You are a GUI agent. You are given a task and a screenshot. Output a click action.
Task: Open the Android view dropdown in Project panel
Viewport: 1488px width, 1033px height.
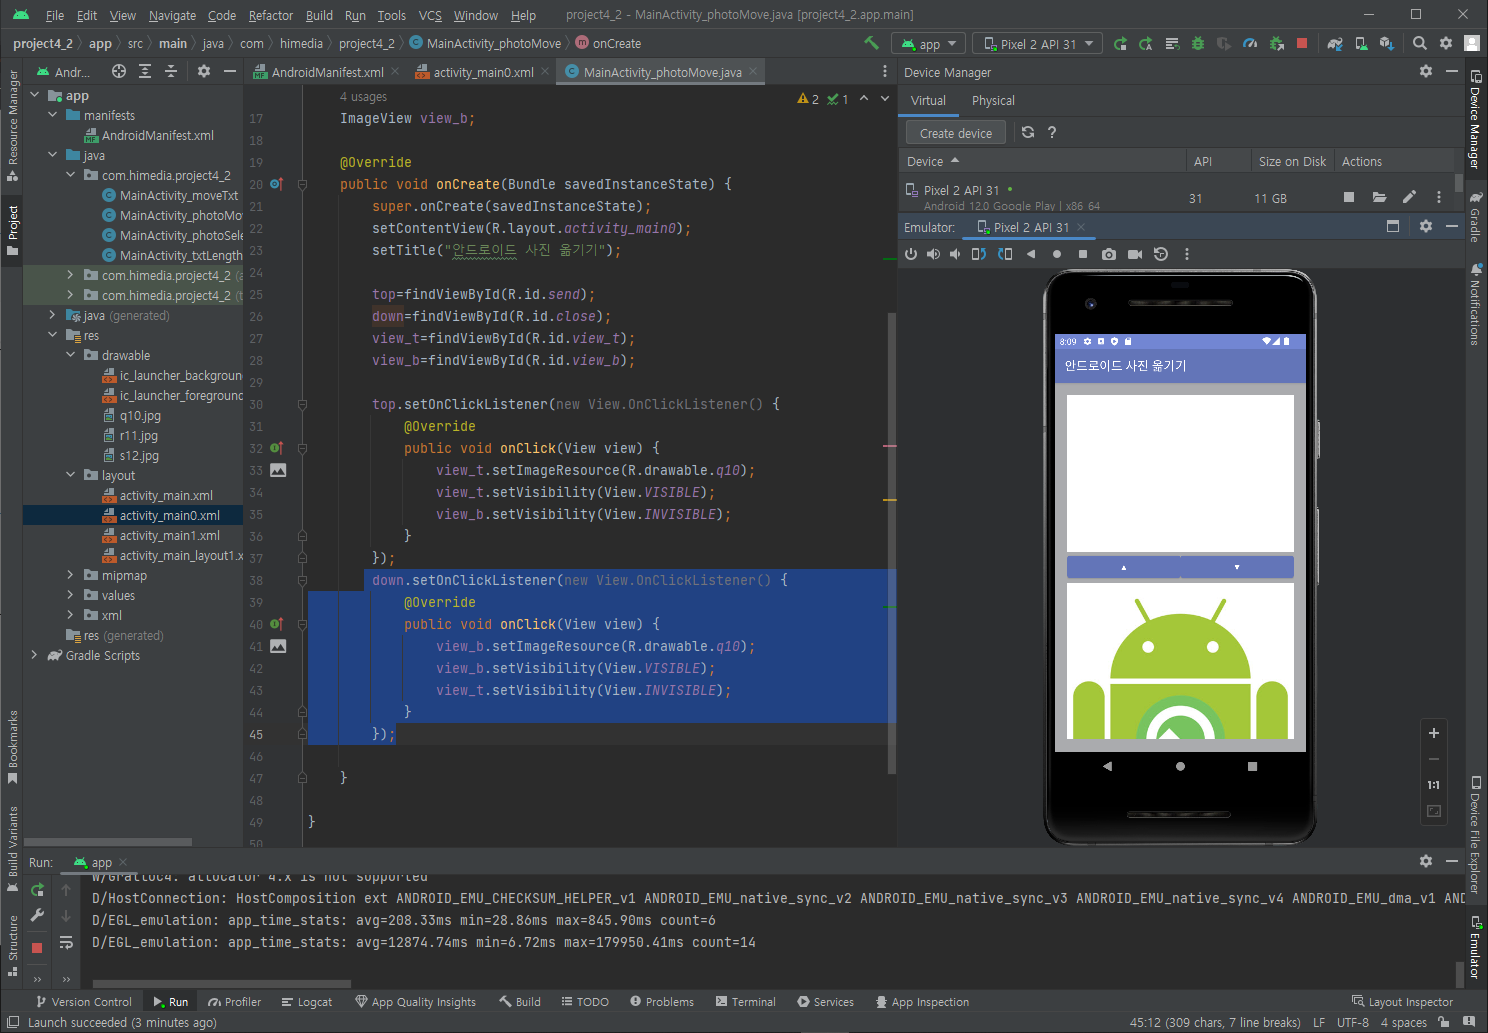pos(63,72)
